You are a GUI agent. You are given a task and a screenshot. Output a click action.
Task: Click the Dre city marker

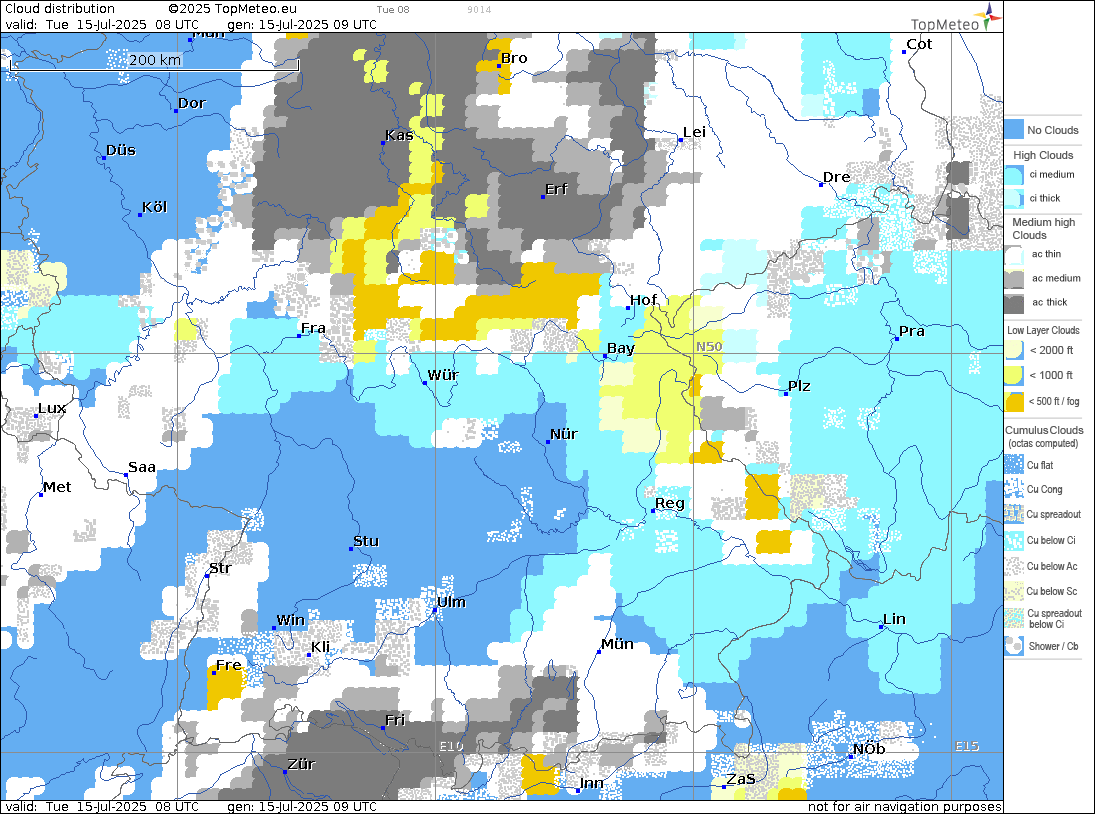pyautogui.click(x=821, y=184)
